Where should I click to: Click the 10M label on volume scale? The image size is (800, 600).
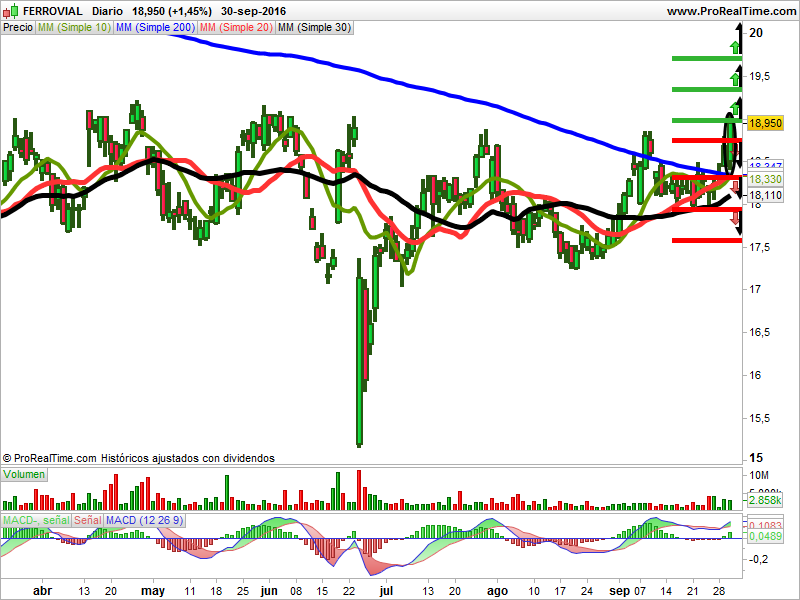point(759,476)
